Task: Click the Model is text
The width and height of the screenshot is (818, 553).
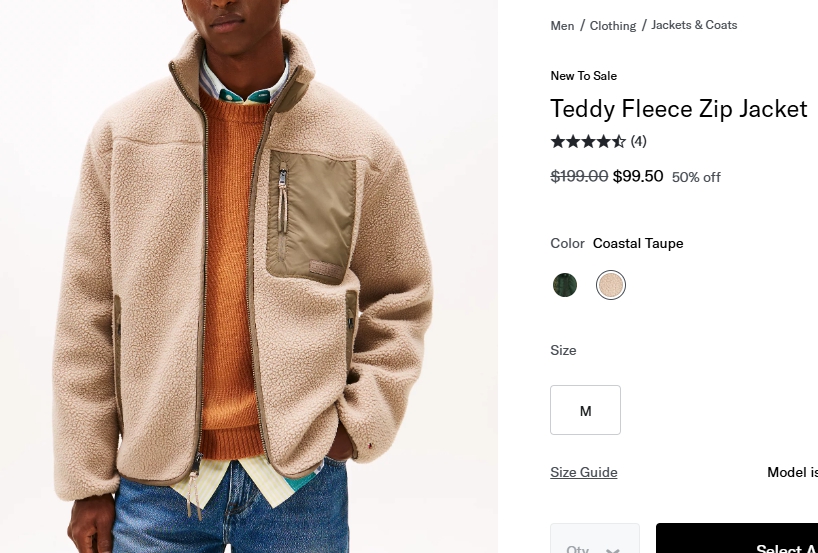Action: 792,472
